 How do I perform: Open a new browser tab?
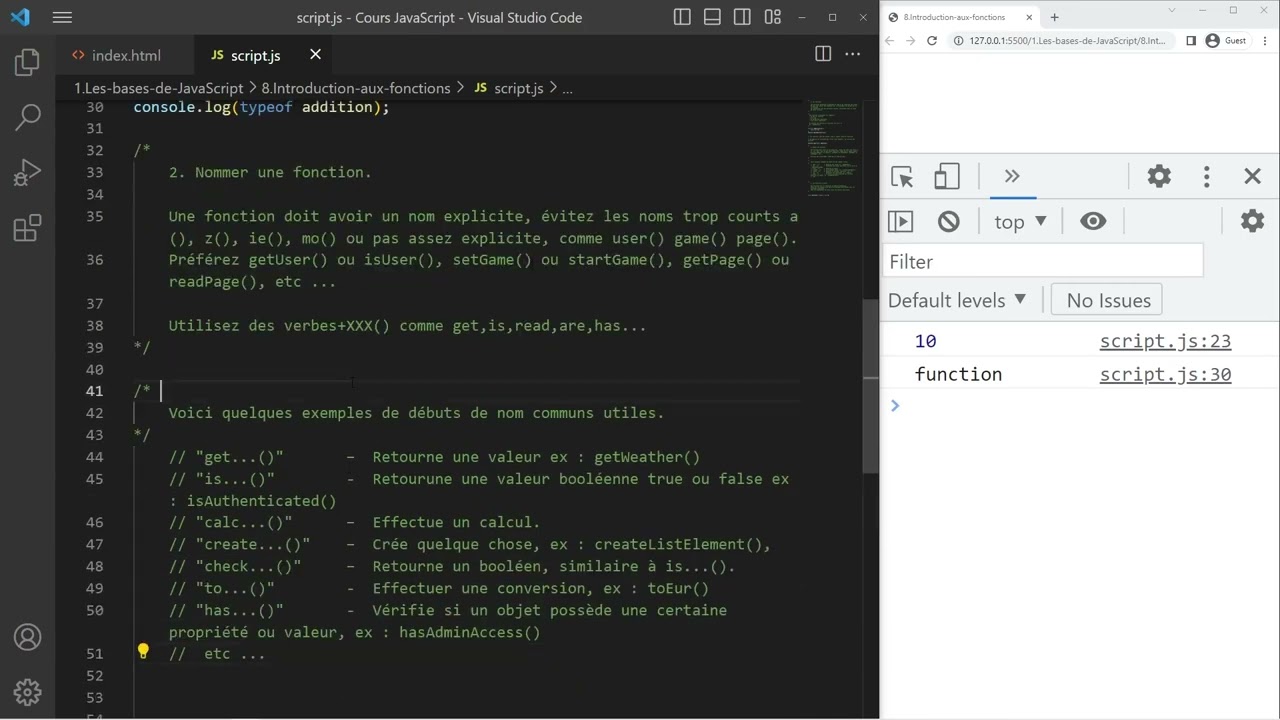(1054, 17)
